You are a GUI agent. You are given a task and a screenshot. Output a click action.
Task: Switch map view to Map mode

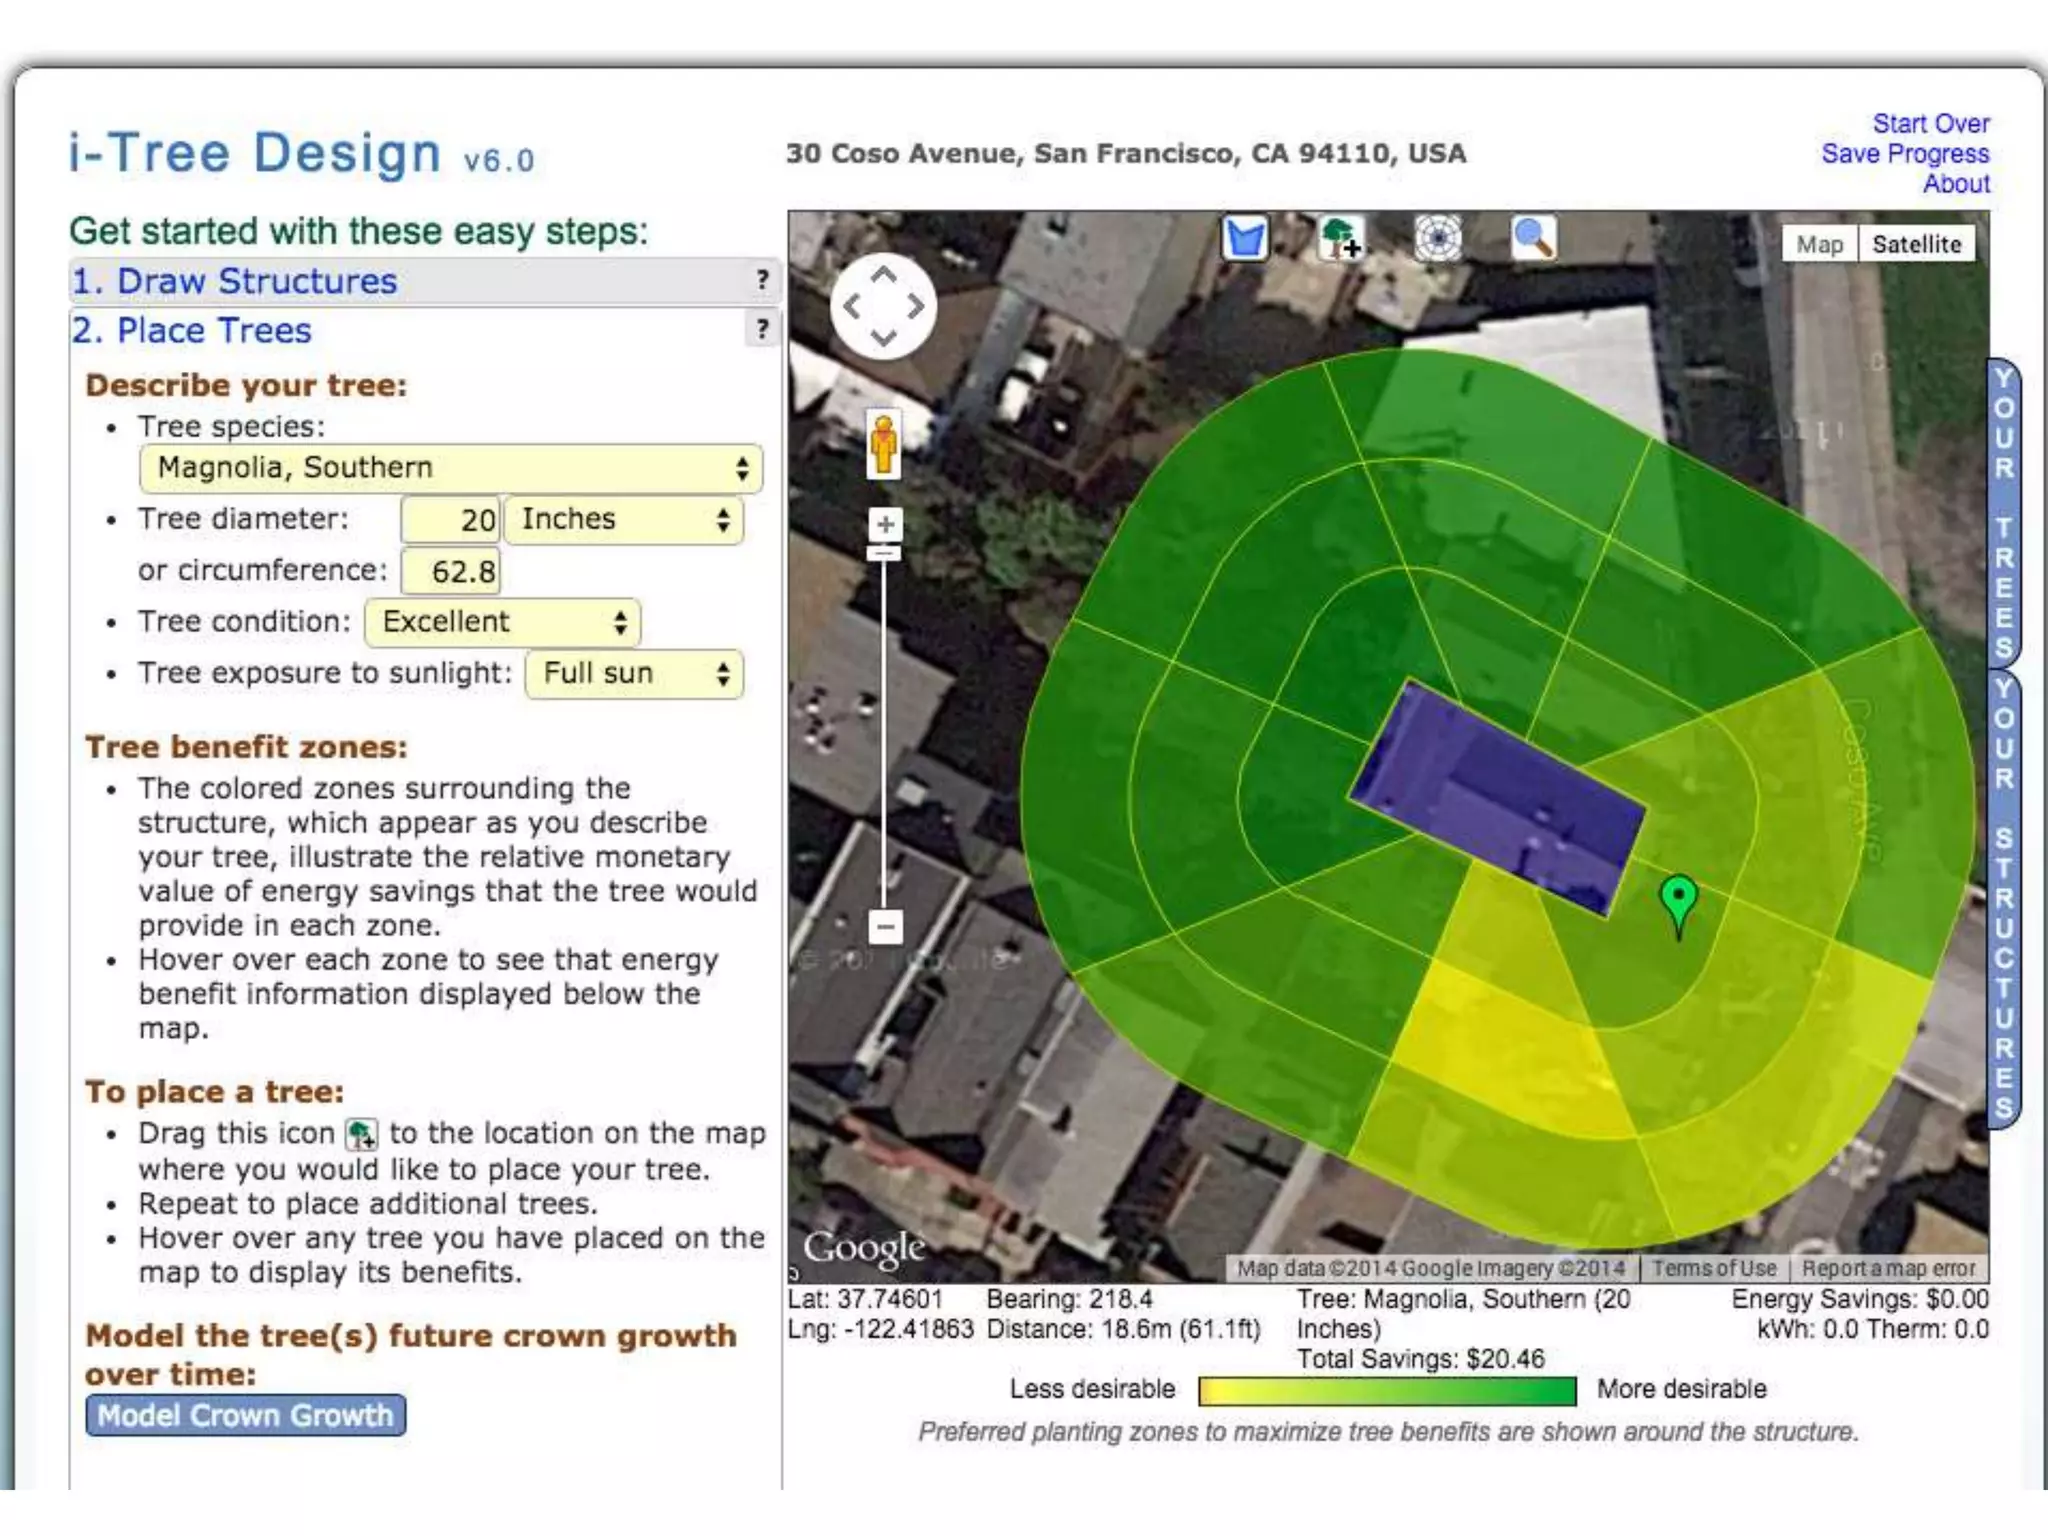point(1819,244)
